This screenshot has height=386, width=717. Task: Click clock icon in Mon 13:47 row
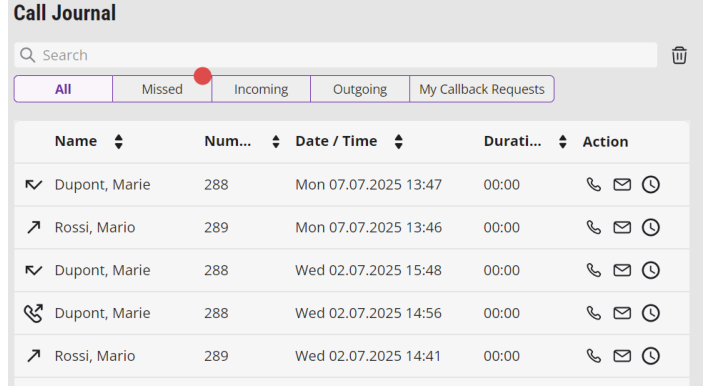[x=651, y=184]
